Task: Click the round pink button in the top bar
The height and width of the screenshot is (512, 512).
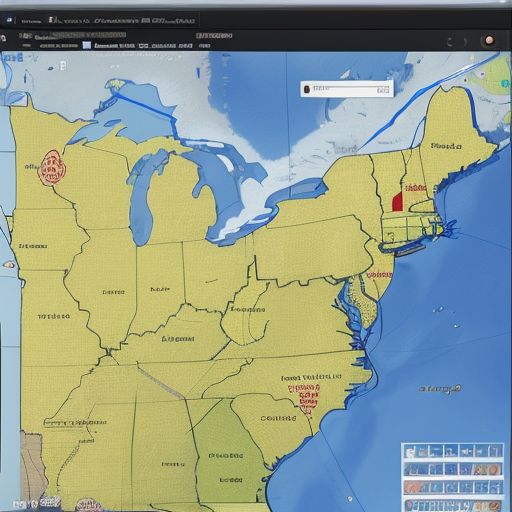Action: pyautogui.click(x=489, y=41)
